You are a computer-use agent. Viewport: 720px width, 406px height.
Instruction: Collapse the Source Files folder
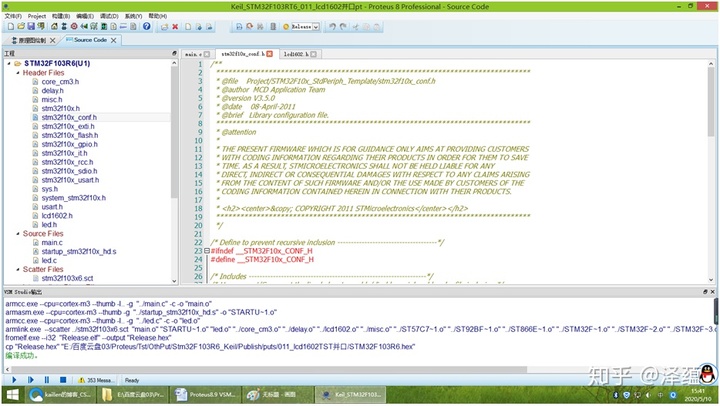click(x=18, y=233)
